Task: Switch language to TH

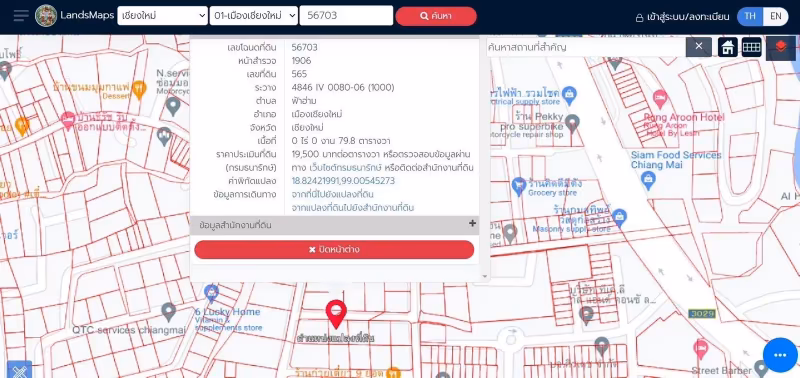Action: coord(750,16)
